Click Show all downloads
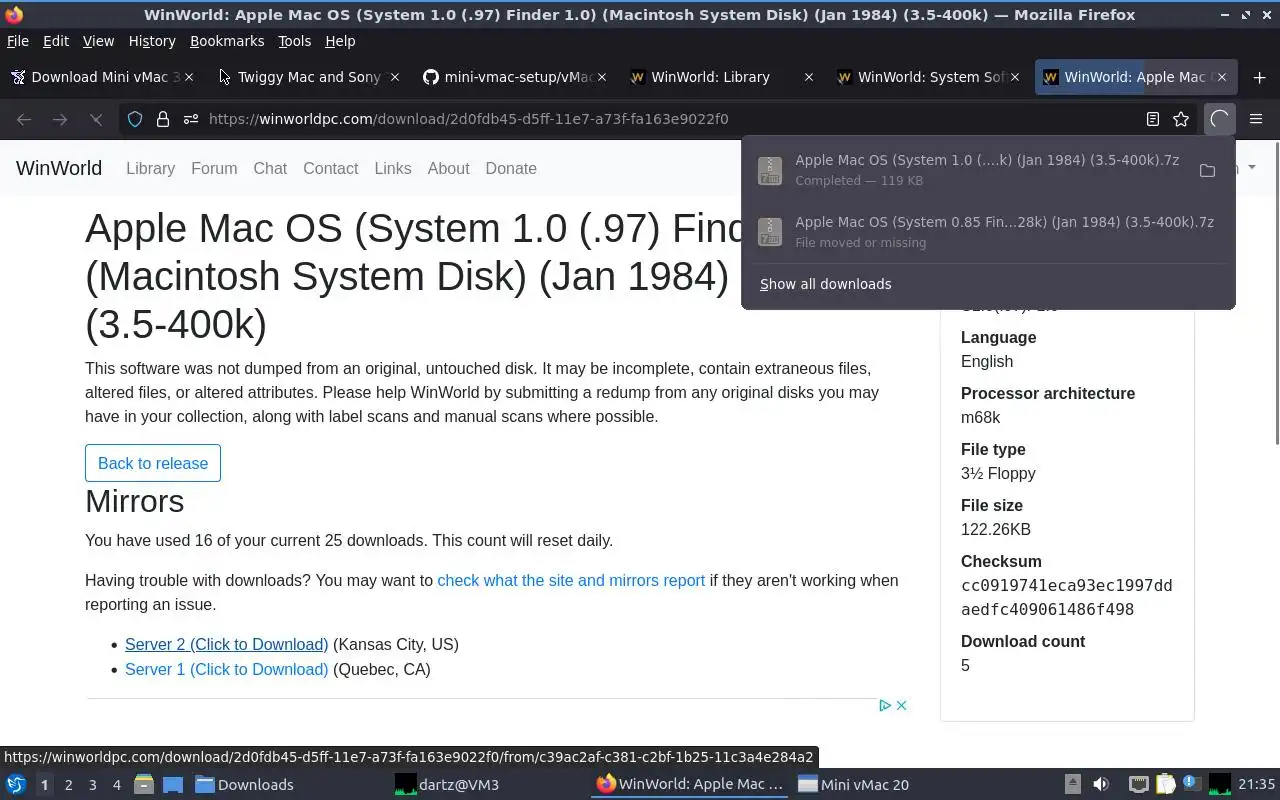The height and width of the screenshot is (800, 1280). coord(825,284)
